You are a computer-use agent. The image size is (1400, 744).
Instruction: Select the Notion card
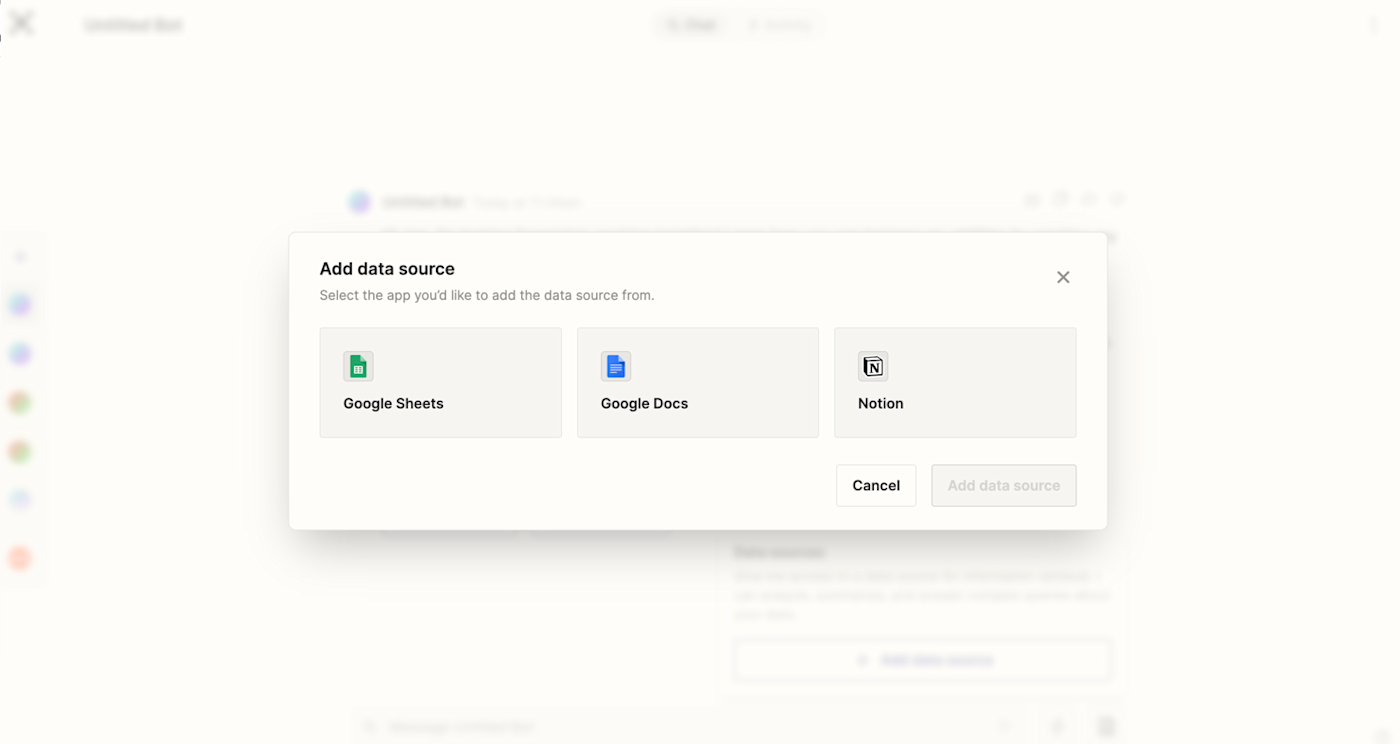pos(955,382)
